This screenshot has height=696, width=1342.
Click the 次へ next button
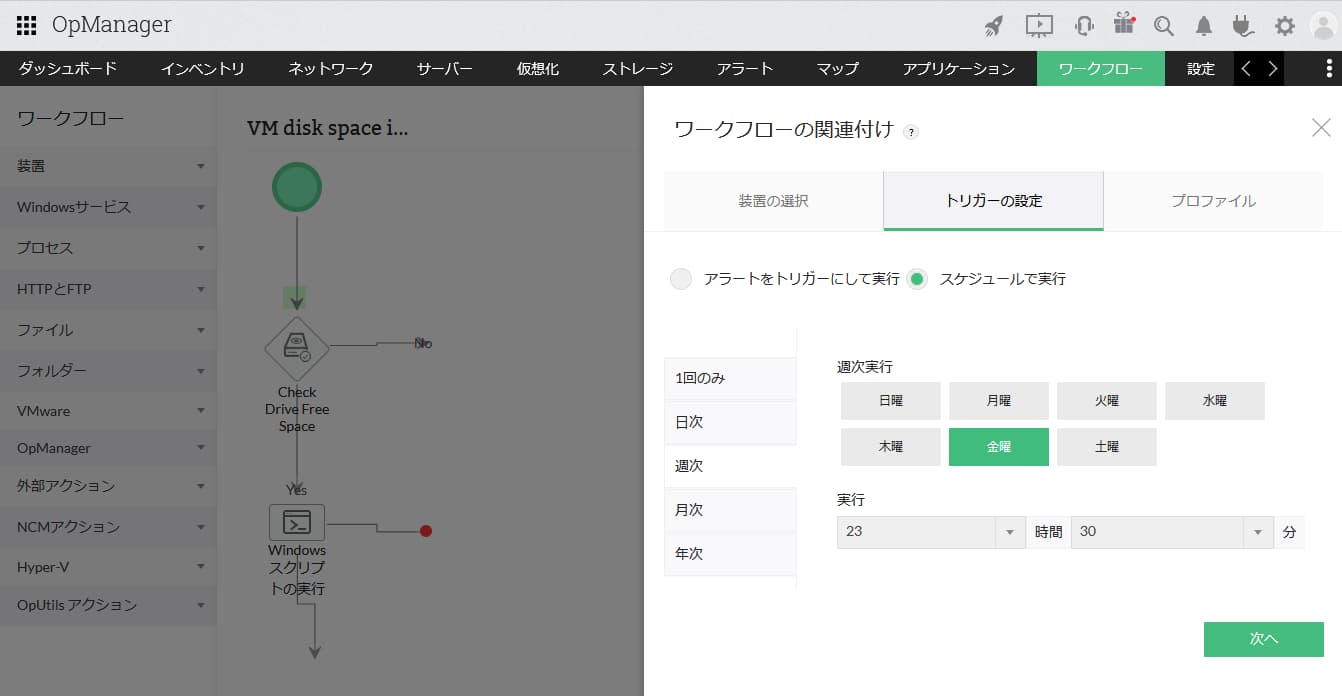(x=1264, y=639)
